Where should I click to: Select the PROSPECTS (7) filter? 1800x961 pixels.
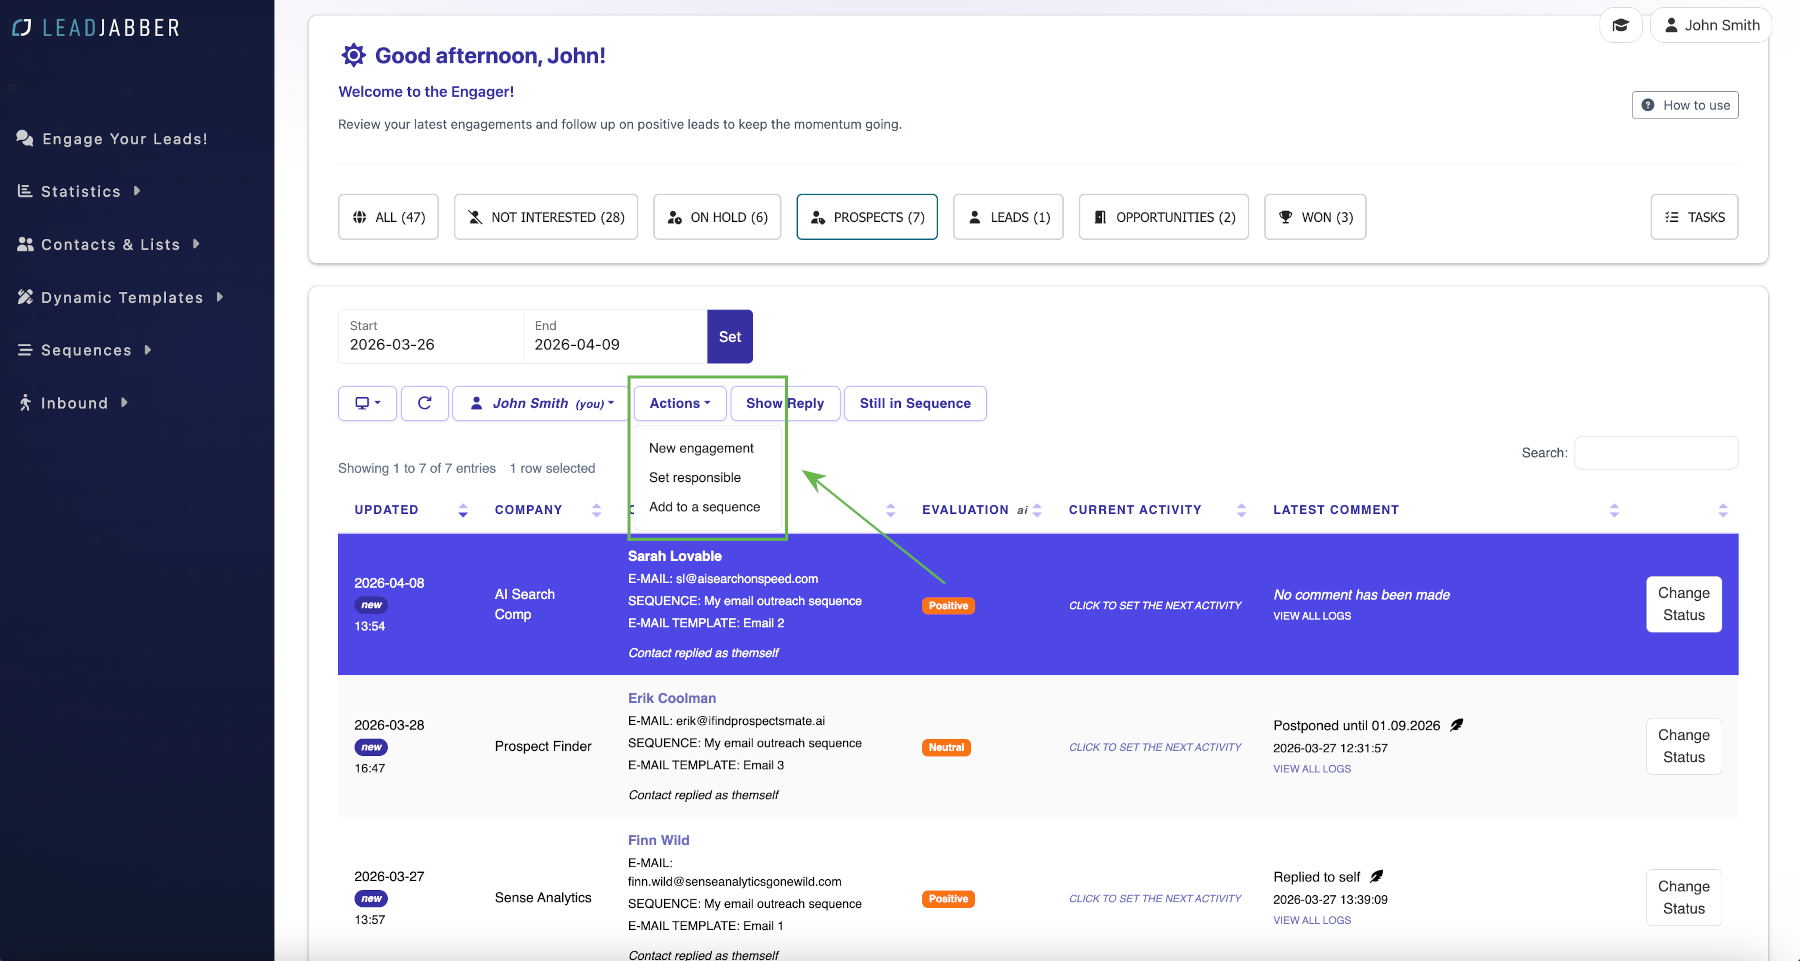coord(867,217)
